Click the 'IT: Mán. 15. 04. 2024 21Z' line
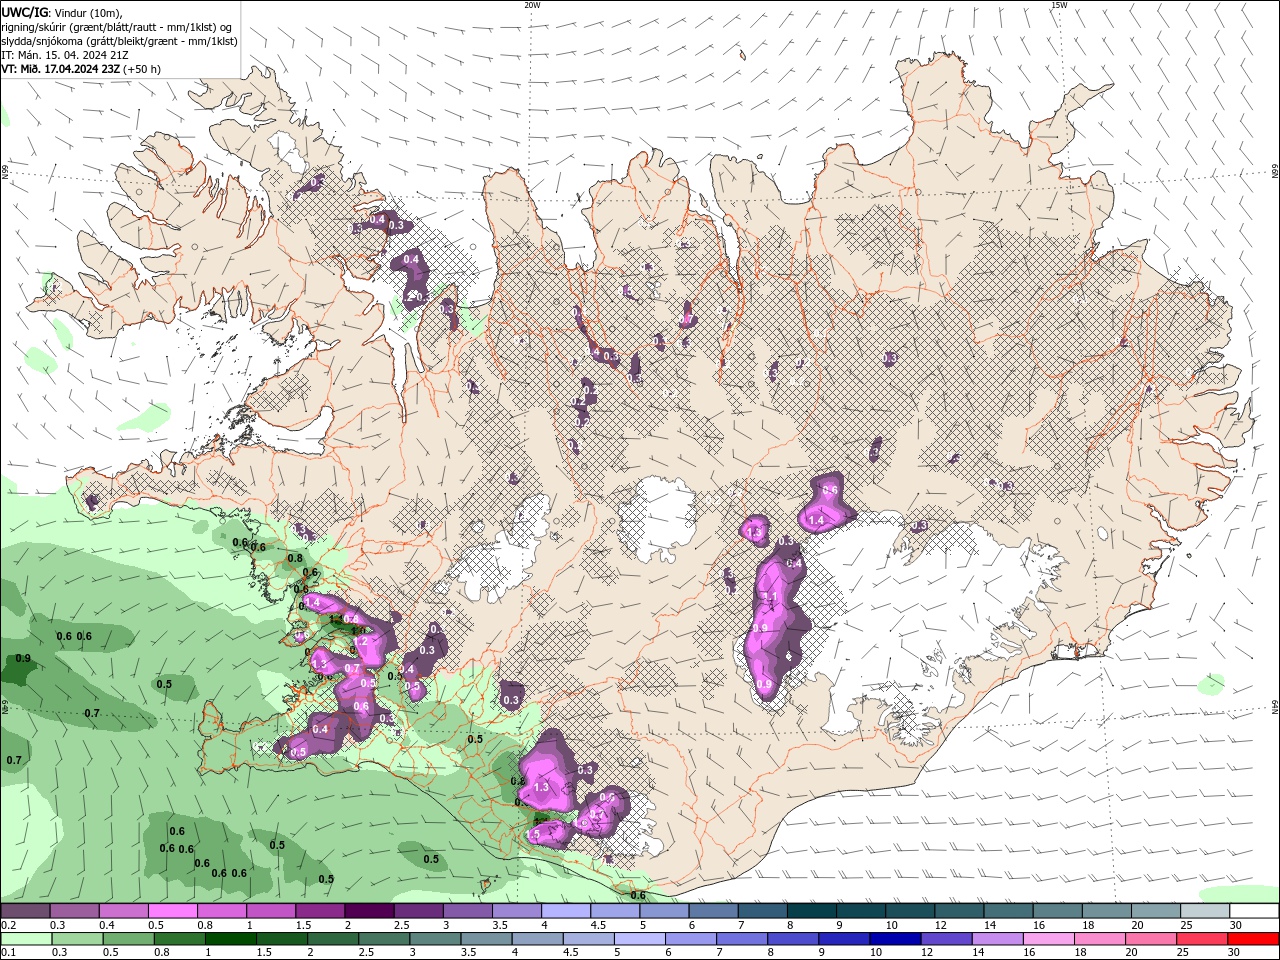 point(63,55)
